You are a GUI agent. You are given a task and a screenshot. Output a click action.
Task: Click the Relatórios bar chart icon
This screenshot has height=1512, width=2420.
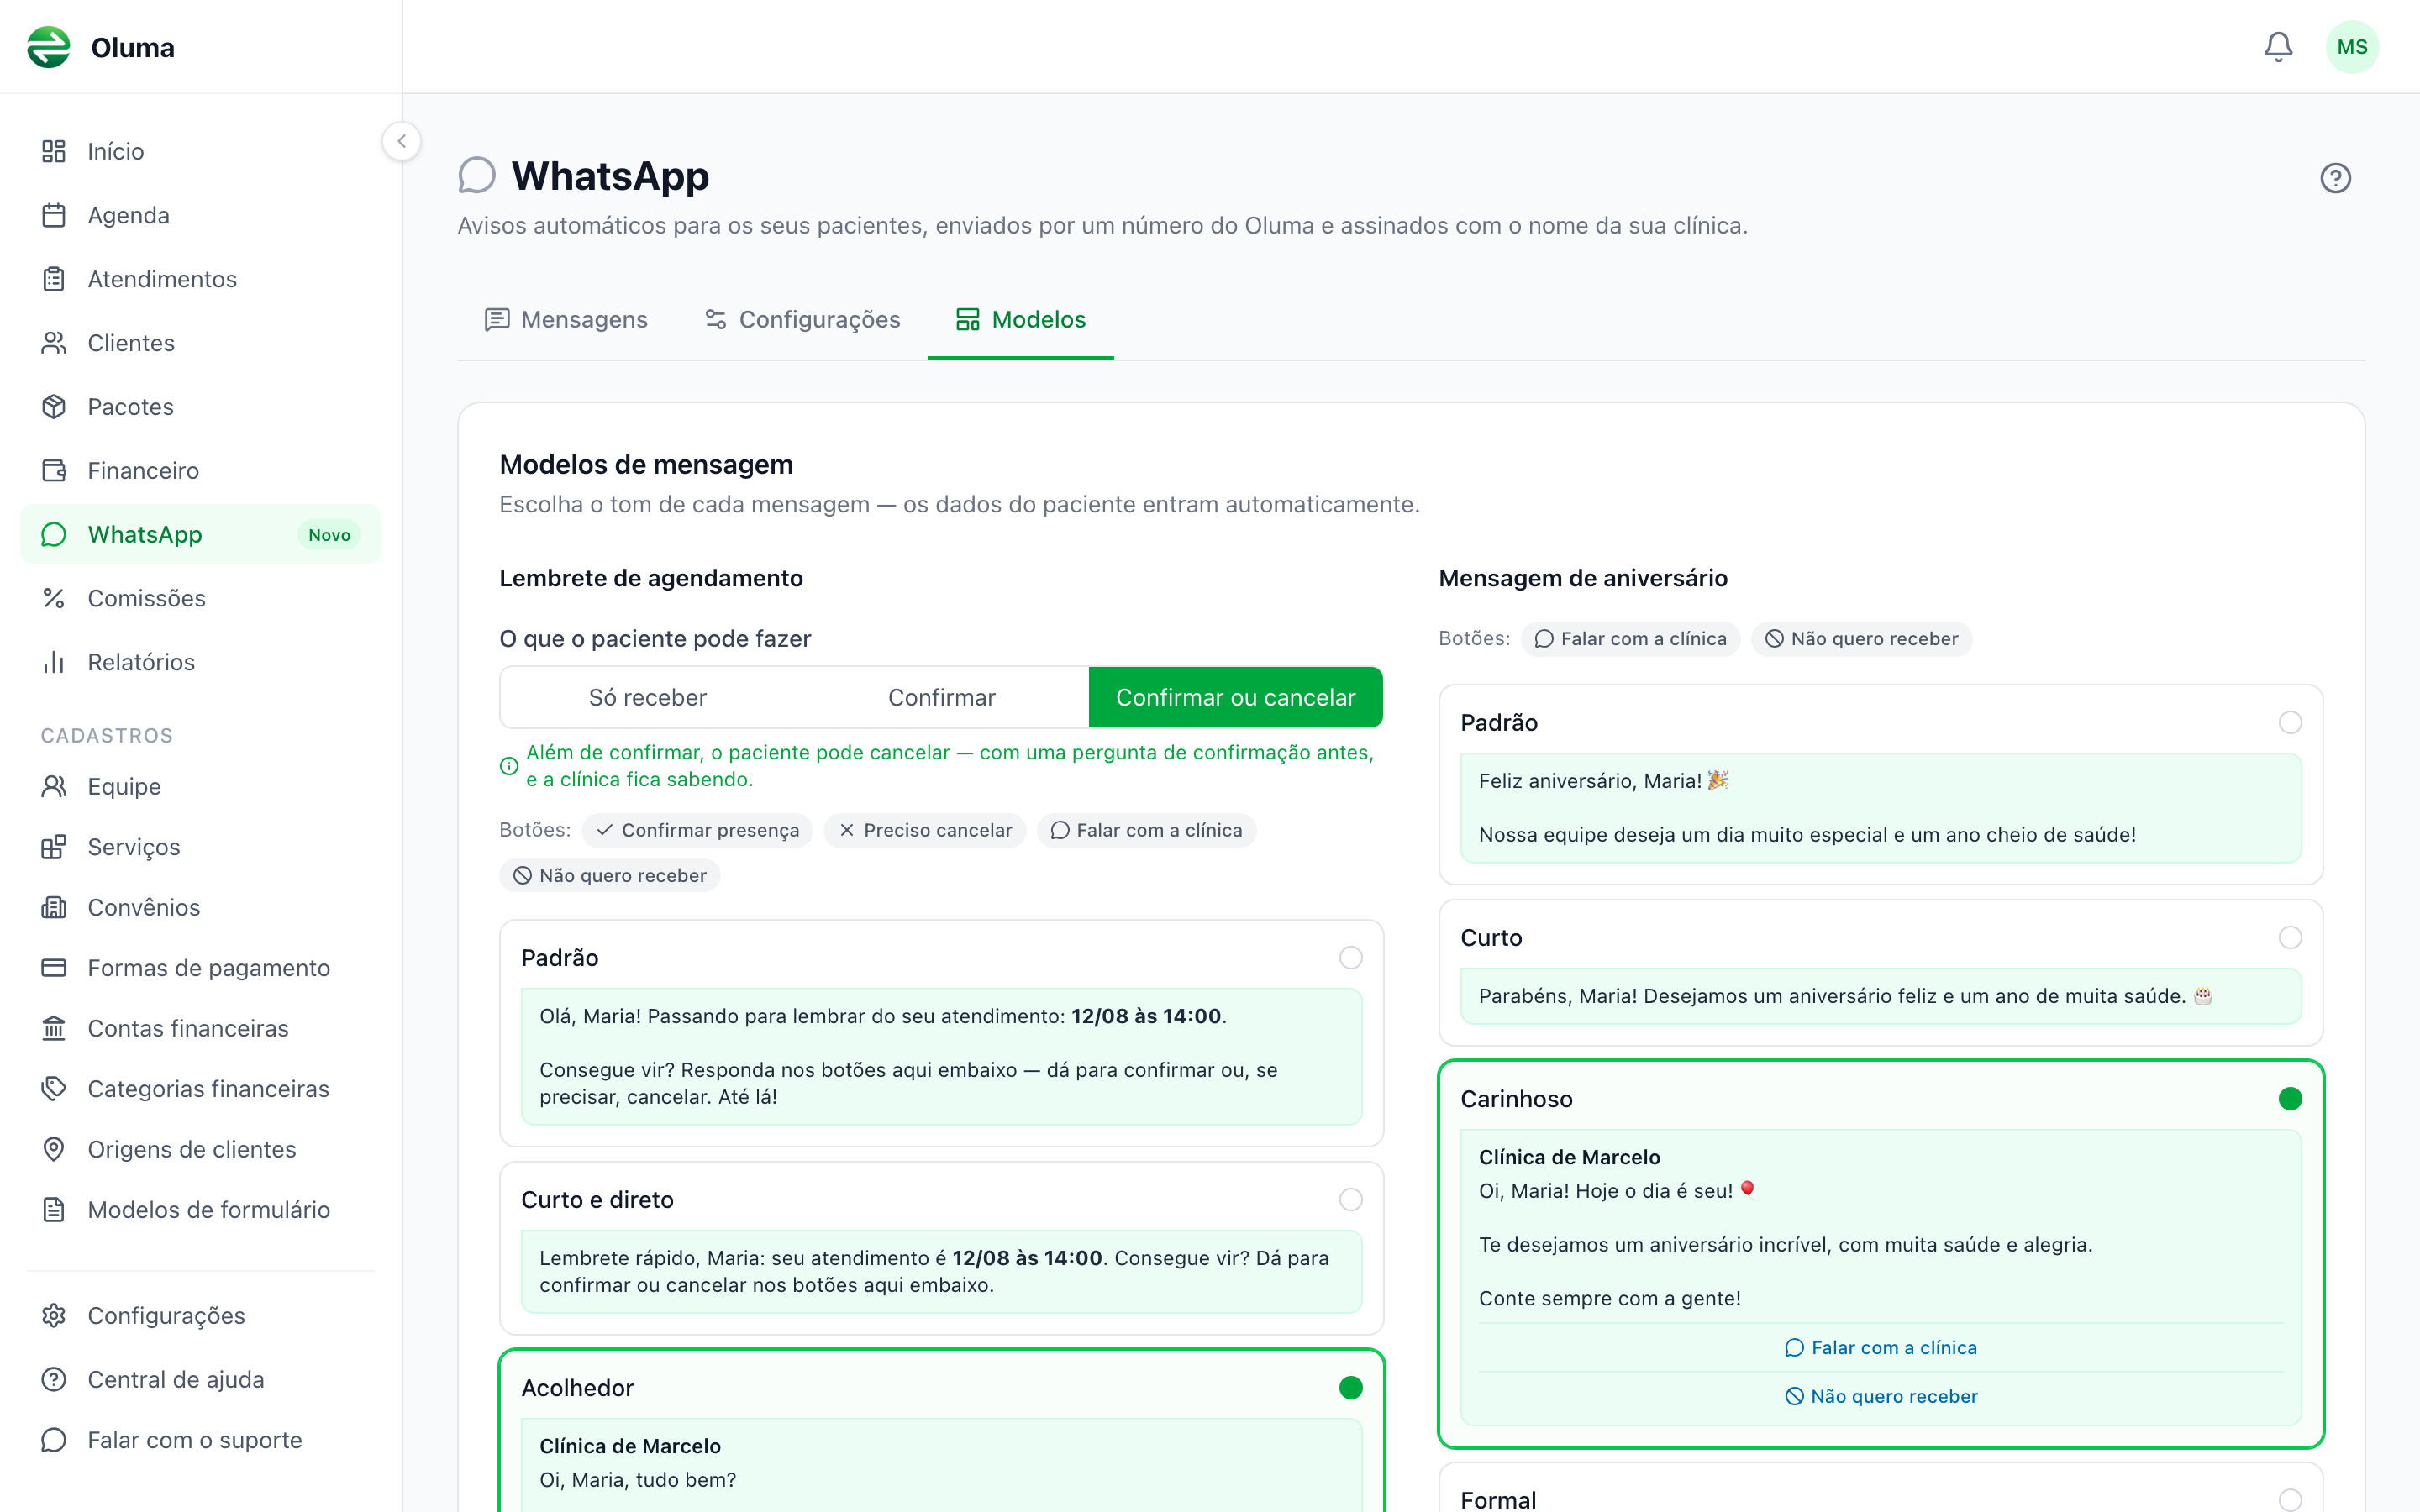(x=54, y=662)
